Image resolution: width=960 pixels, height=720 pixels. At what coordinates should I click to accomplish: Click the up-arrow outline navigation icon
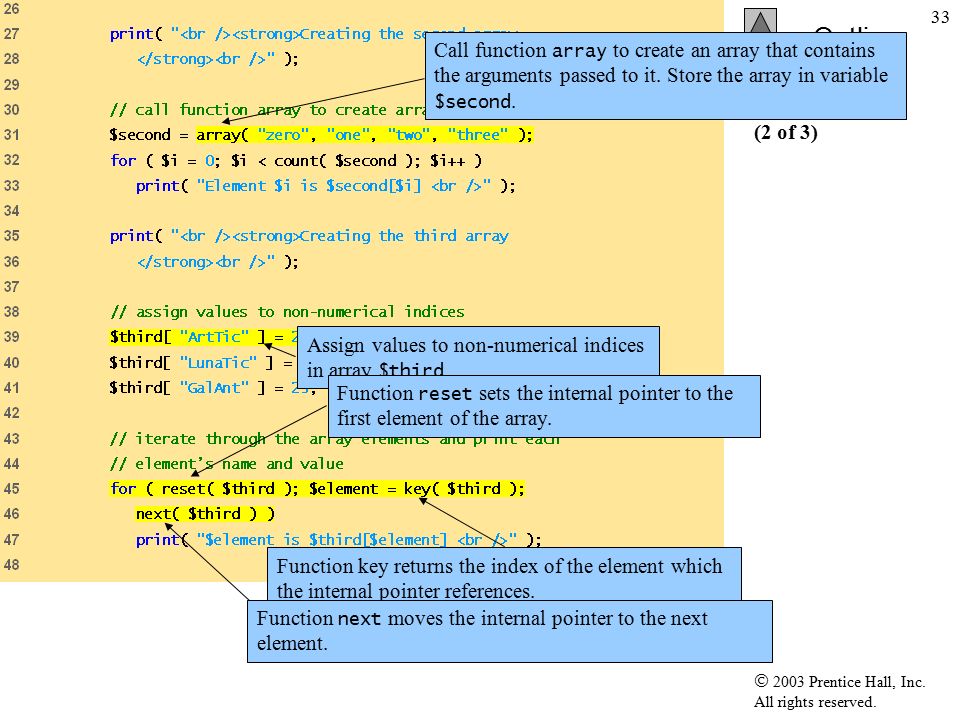tap(760, 21)
